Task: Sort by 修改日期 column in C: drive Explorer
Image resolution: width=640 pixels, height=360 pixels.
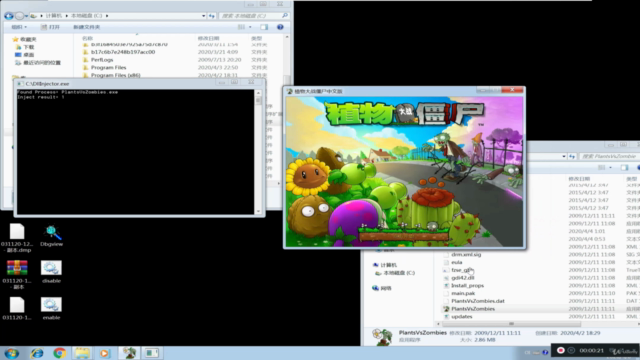Action: [x=208, y=38]
